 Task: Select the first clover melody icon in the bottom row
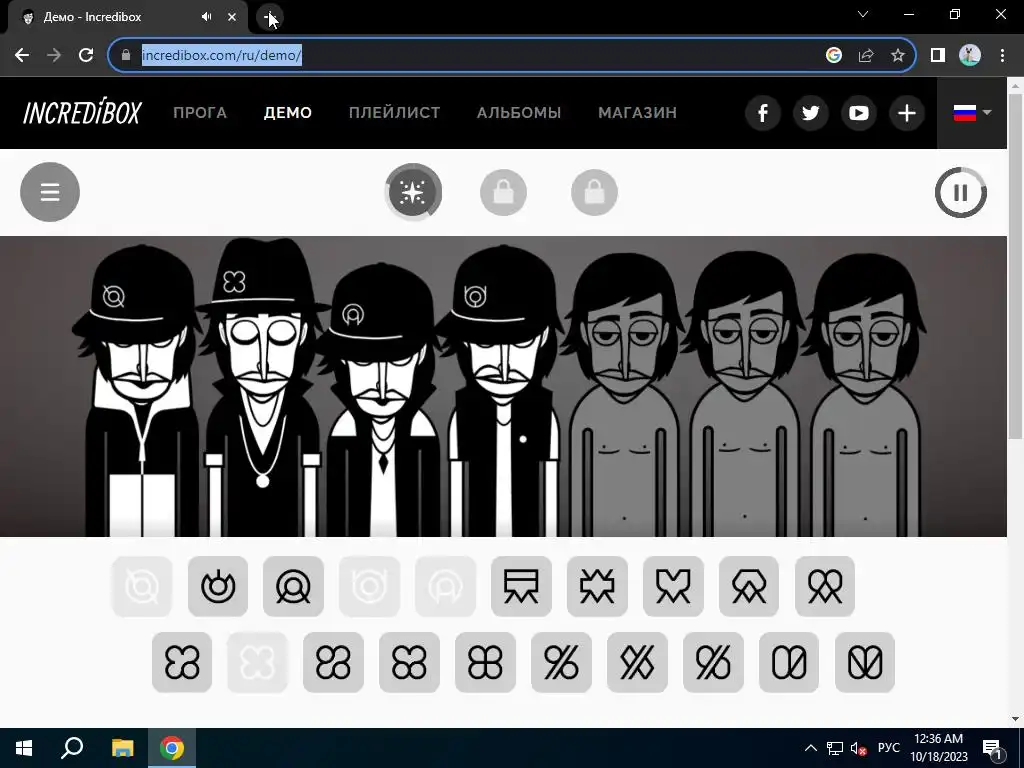click(x=182, y=662)
